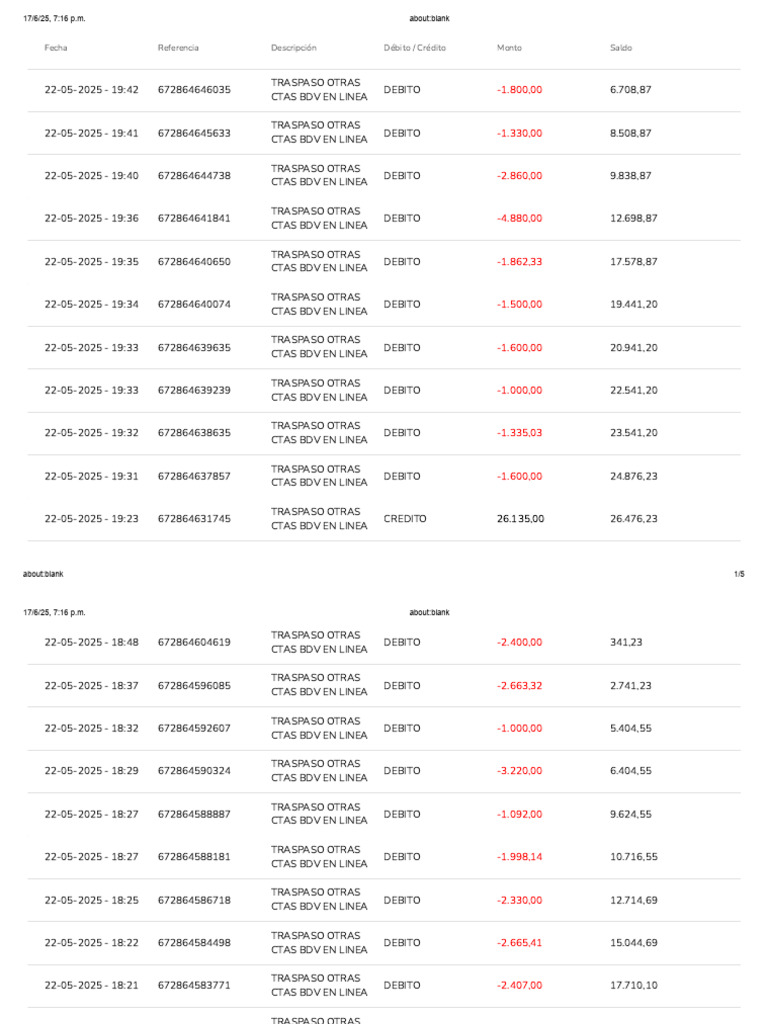This screenshot has height=1024, width=768.
Task: Click the -2.663,32 debit amount
Action: (519, 686)
